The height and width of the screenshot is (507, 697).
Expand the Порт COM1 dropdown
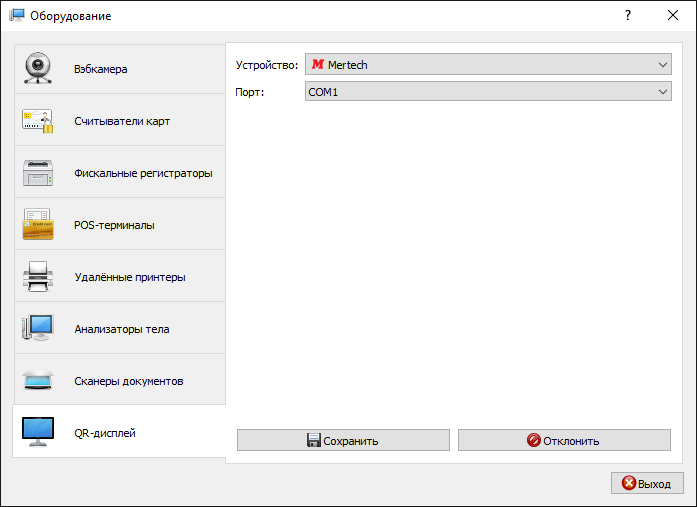pos(488,92)
